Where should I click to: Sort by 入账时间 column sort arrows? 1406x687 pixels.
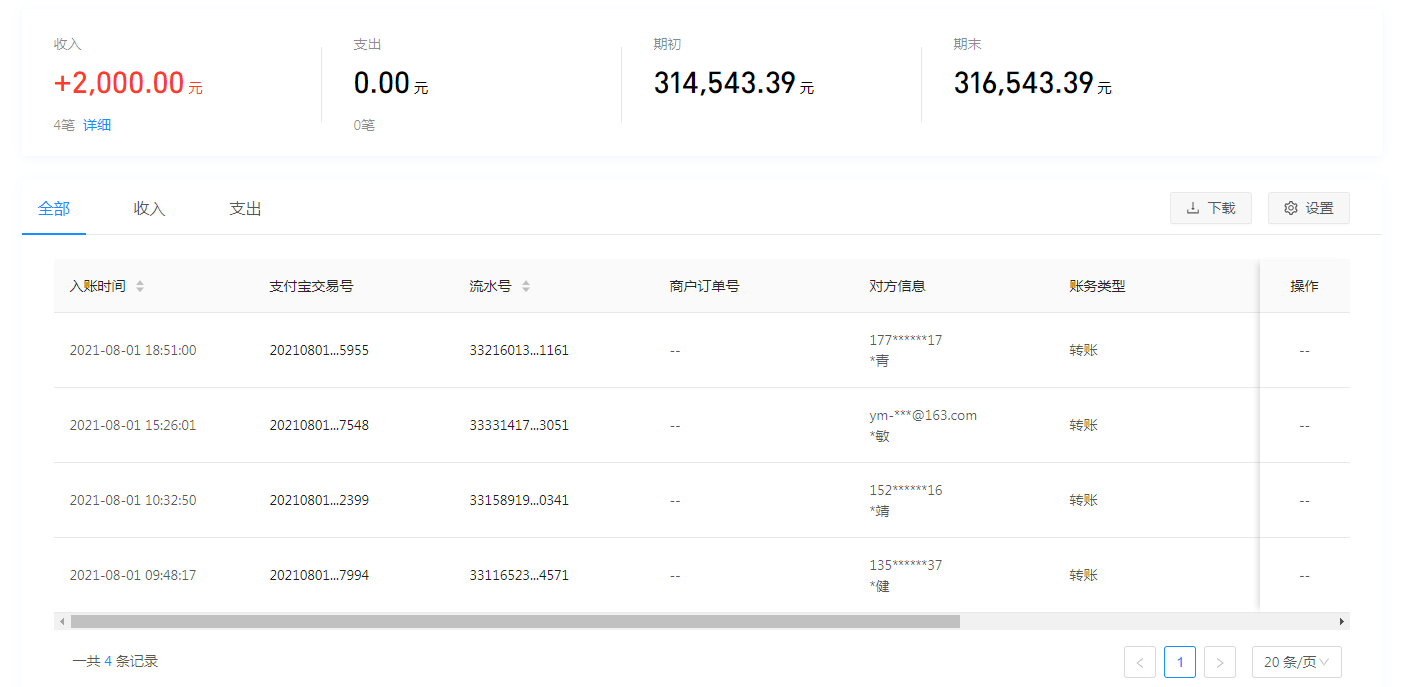[x=140, y=286]
